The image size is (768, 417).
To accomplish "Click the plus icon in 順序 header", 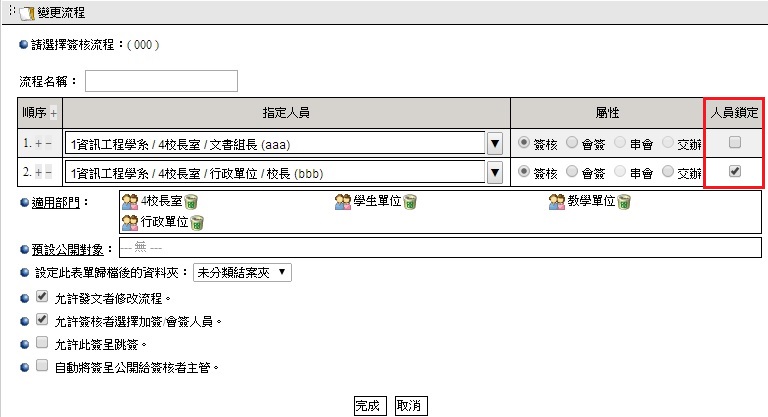I will pyautogui.click(x=54, y=113).
